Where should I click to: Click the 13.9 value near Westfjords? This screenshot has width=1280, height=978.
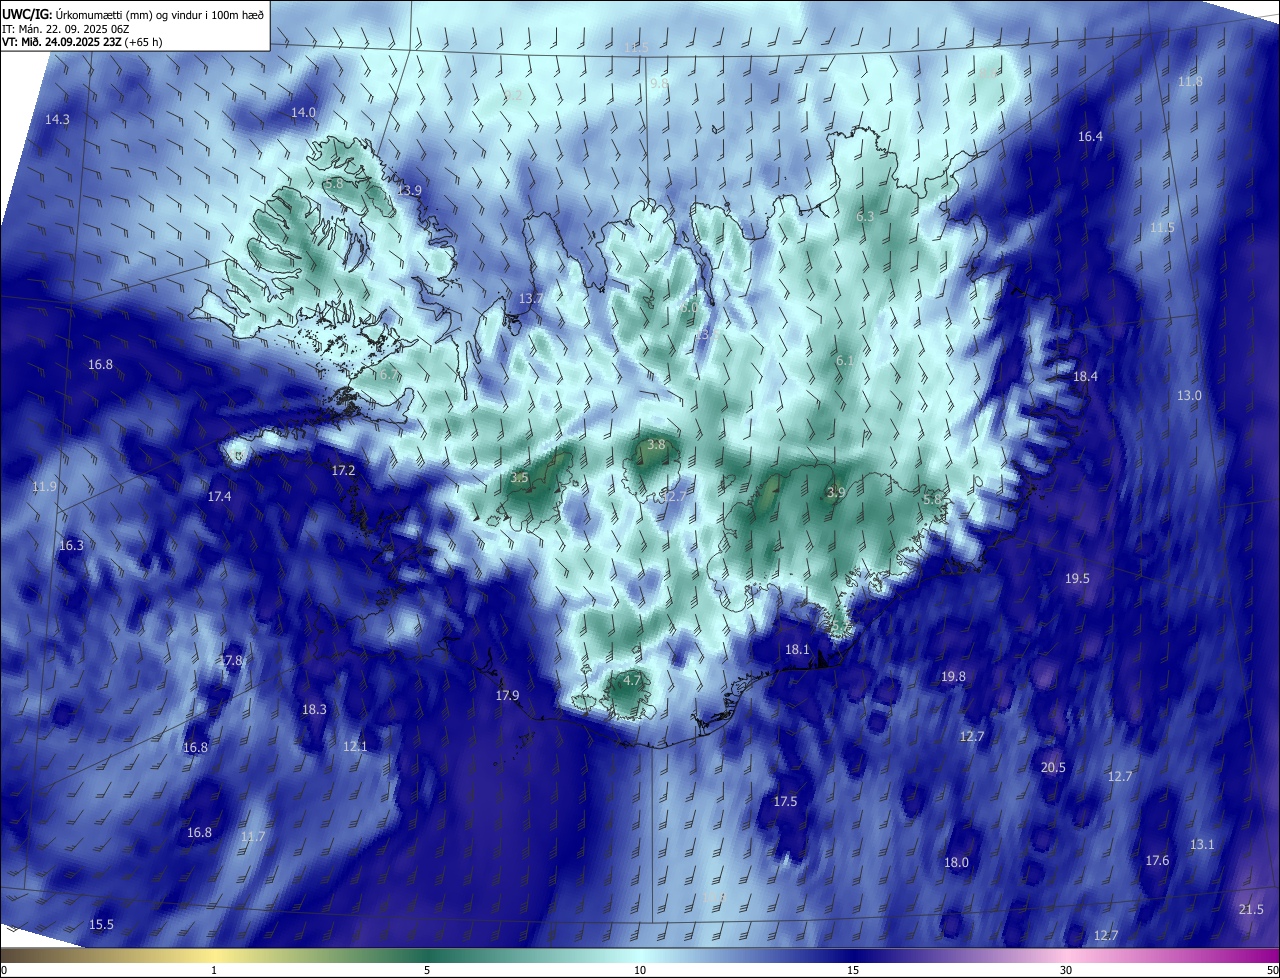(409, 190)
